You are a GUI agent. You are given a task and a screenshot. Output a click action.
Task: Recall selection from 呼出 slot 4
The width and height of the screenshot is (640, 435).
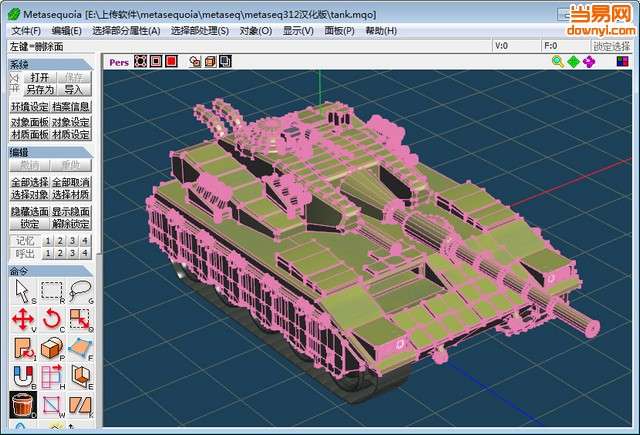pyautogui.click(x=85, y=253)
